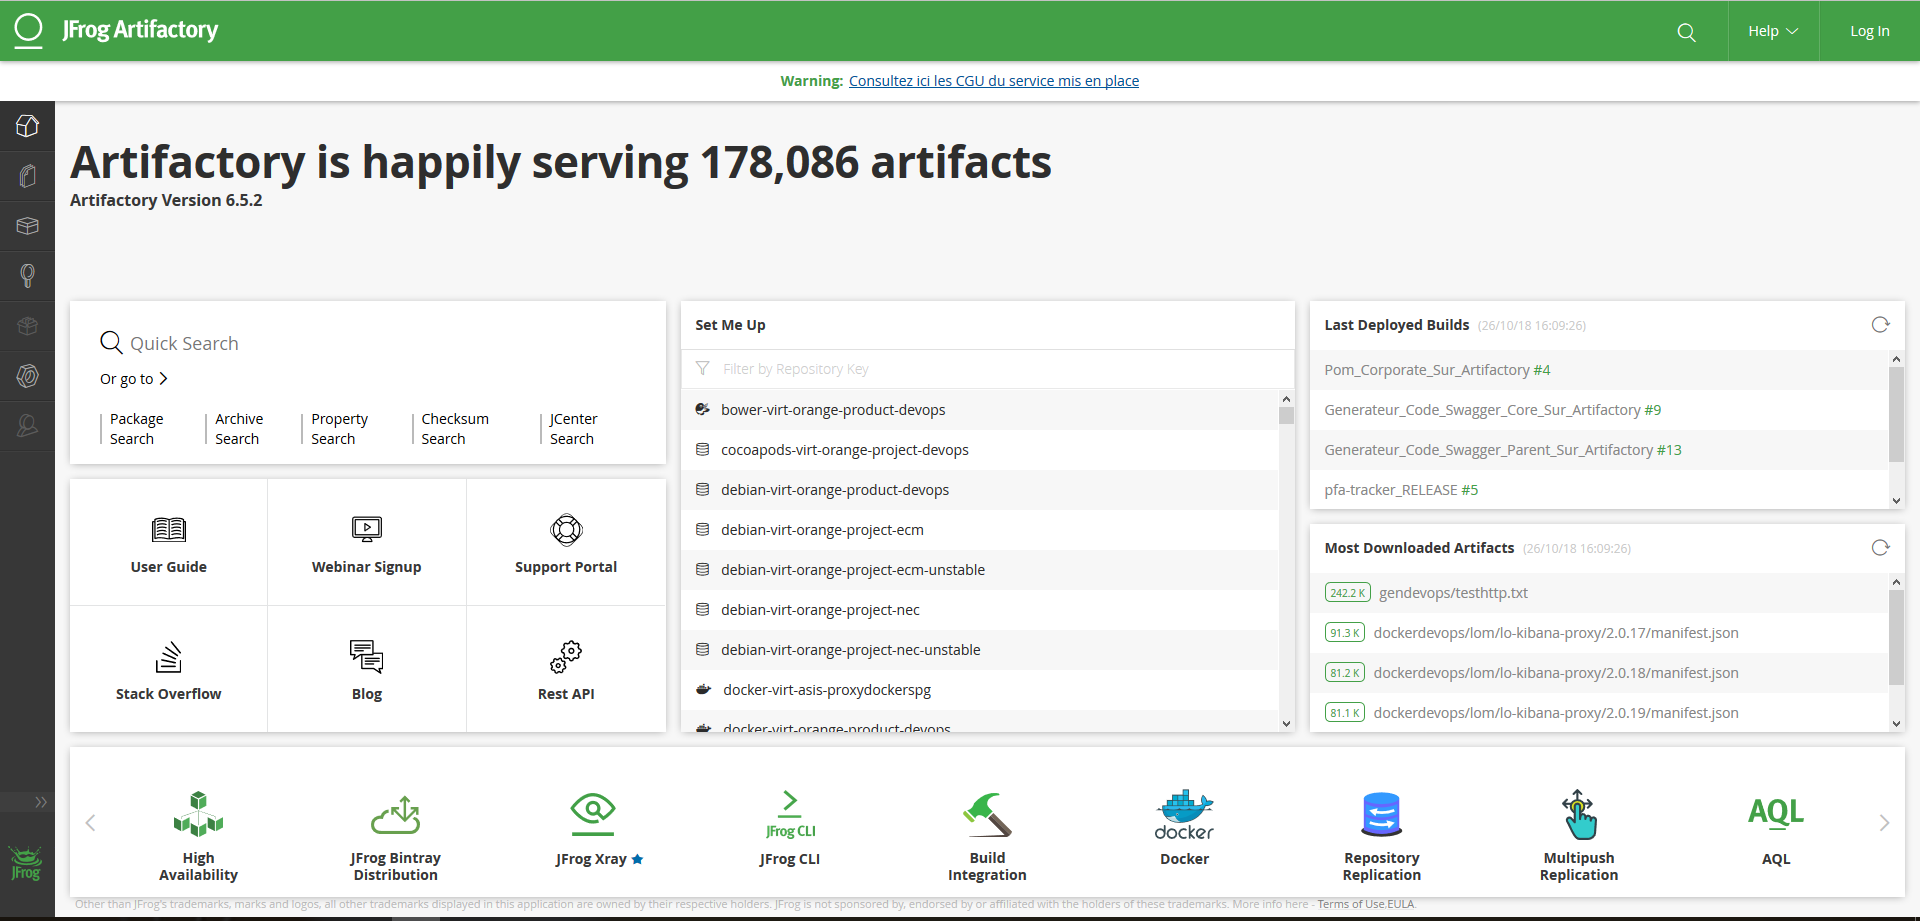This screenshot has height=921, width=1920.
Task: Open AQL feature icon
Action: point(1776,812)
